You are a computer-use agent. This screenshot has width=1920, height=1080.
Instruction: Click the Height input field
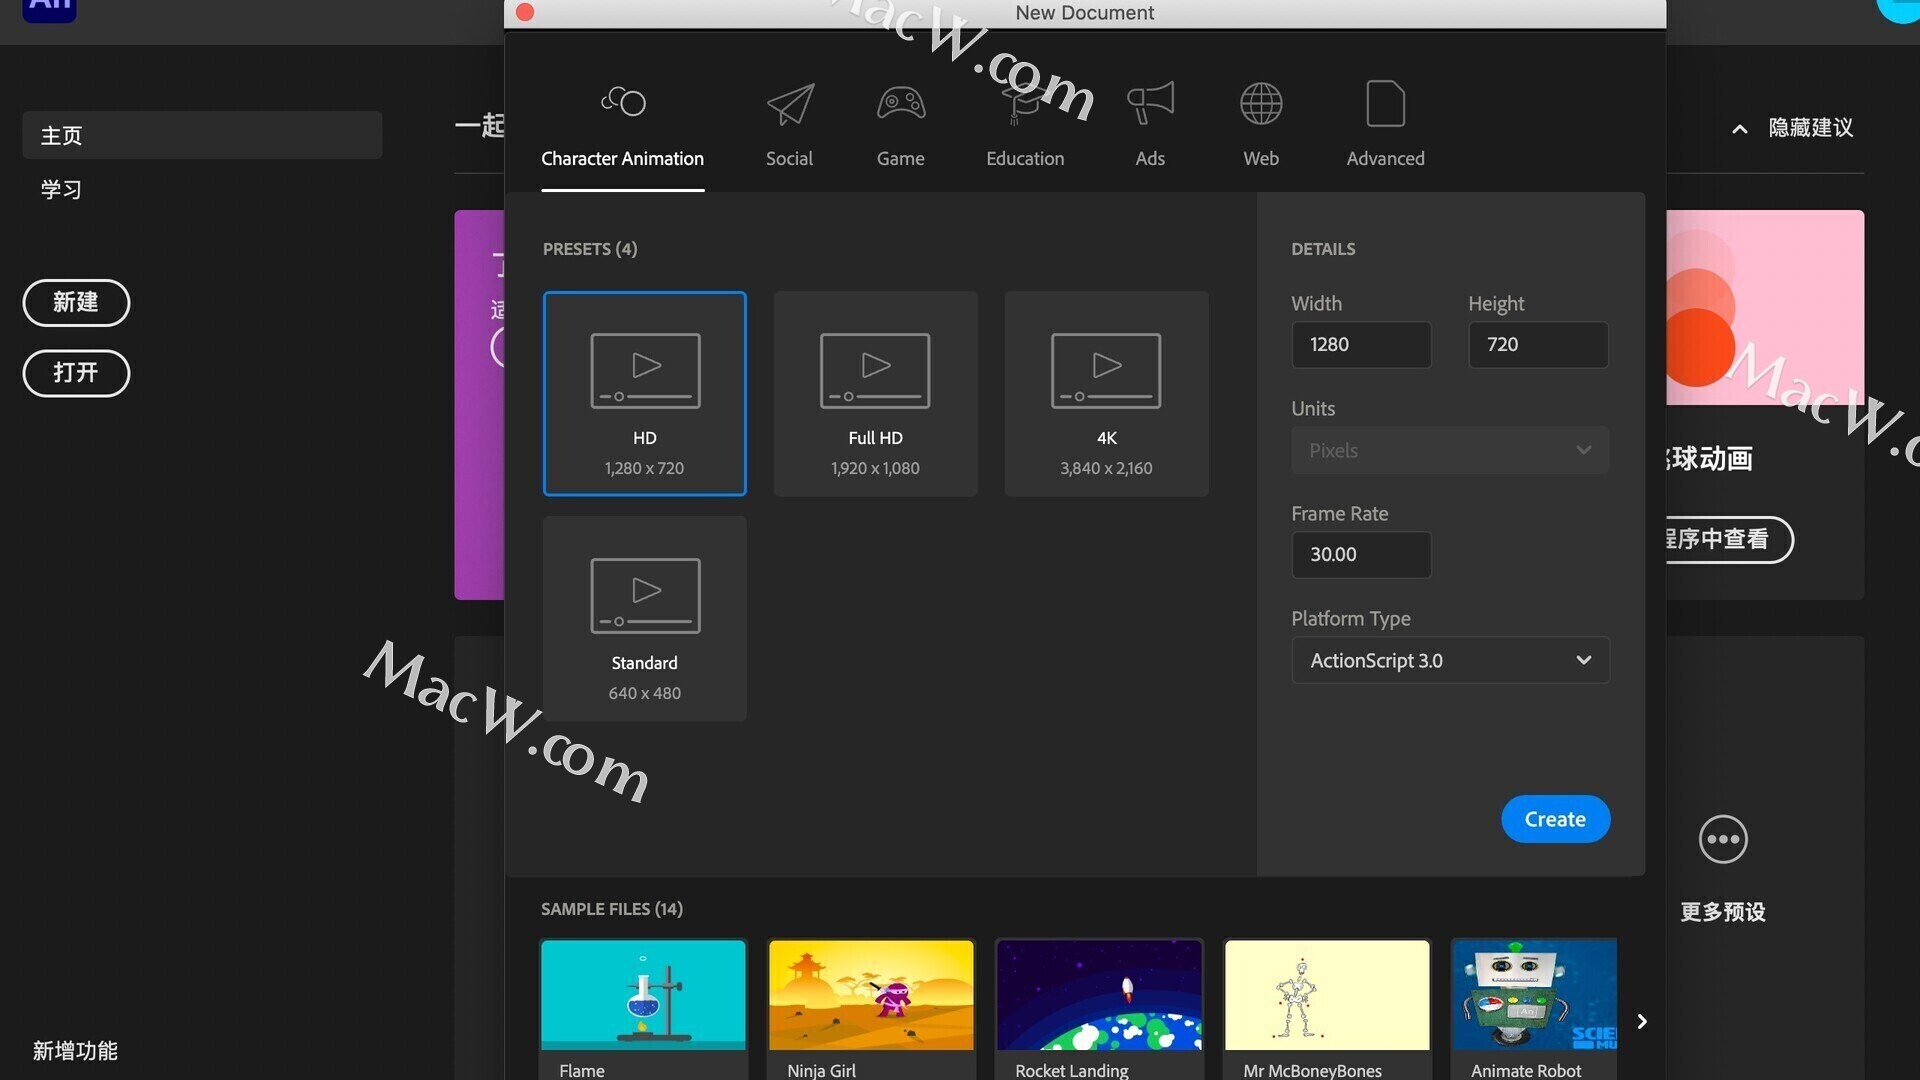click(1538, 344)
